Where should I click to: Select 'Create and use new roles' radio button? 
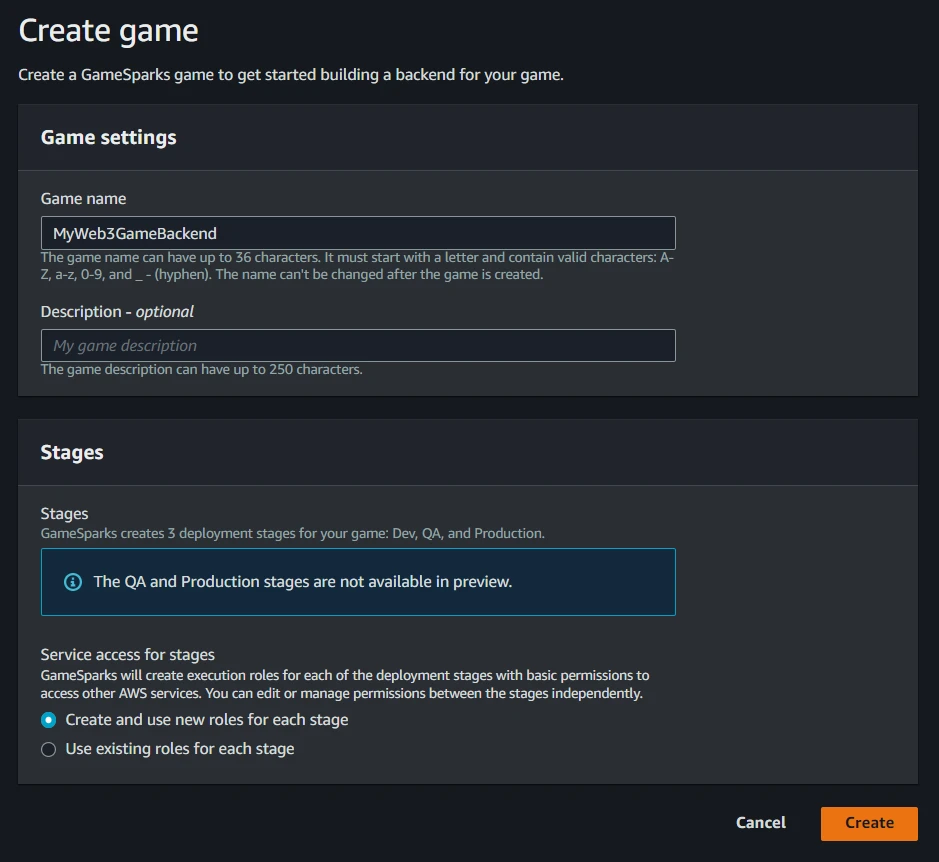[48, 720]
